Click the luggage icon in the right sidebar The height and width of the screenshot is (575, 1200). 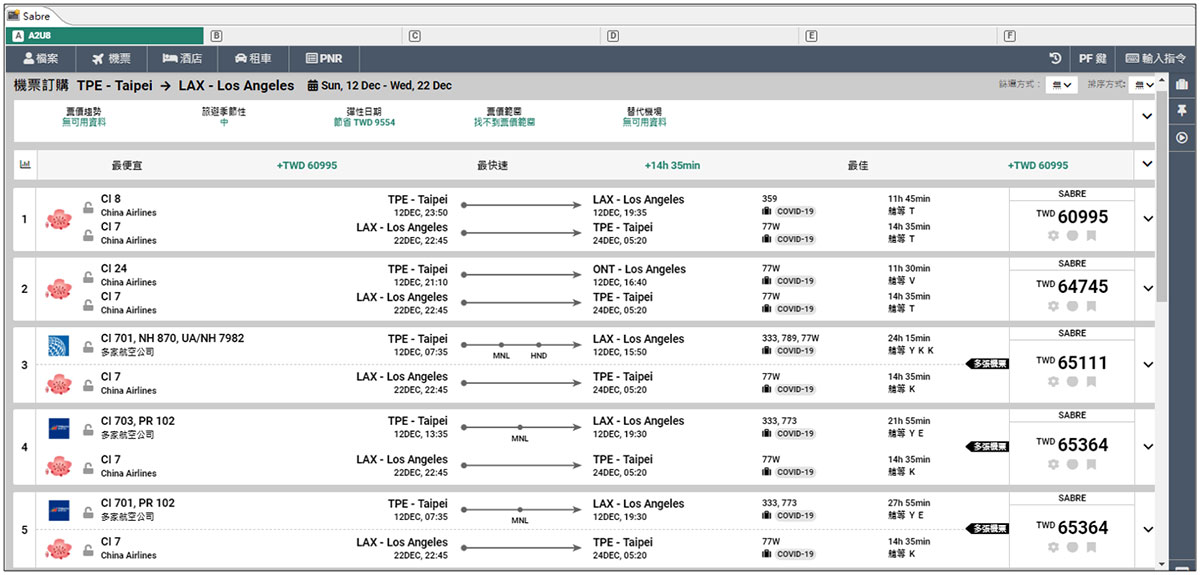(x=1182, y=84)
